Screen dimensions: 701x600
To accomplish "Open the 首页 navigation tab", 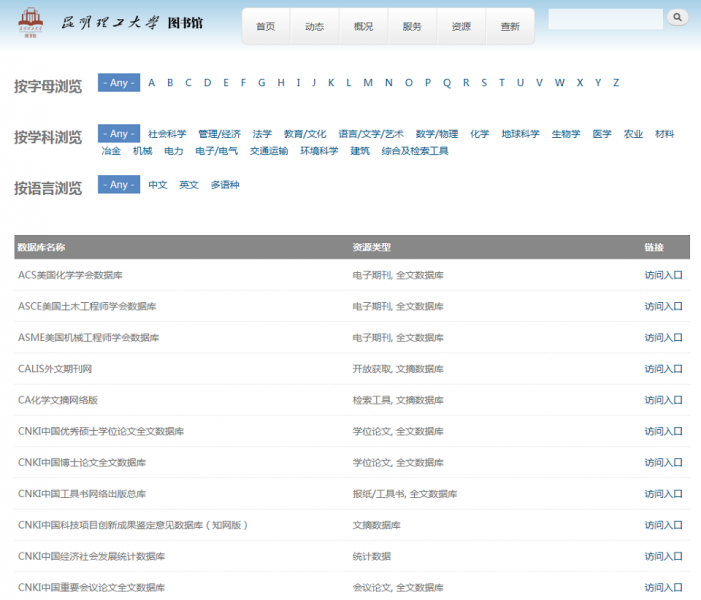I will coord(266,26).
